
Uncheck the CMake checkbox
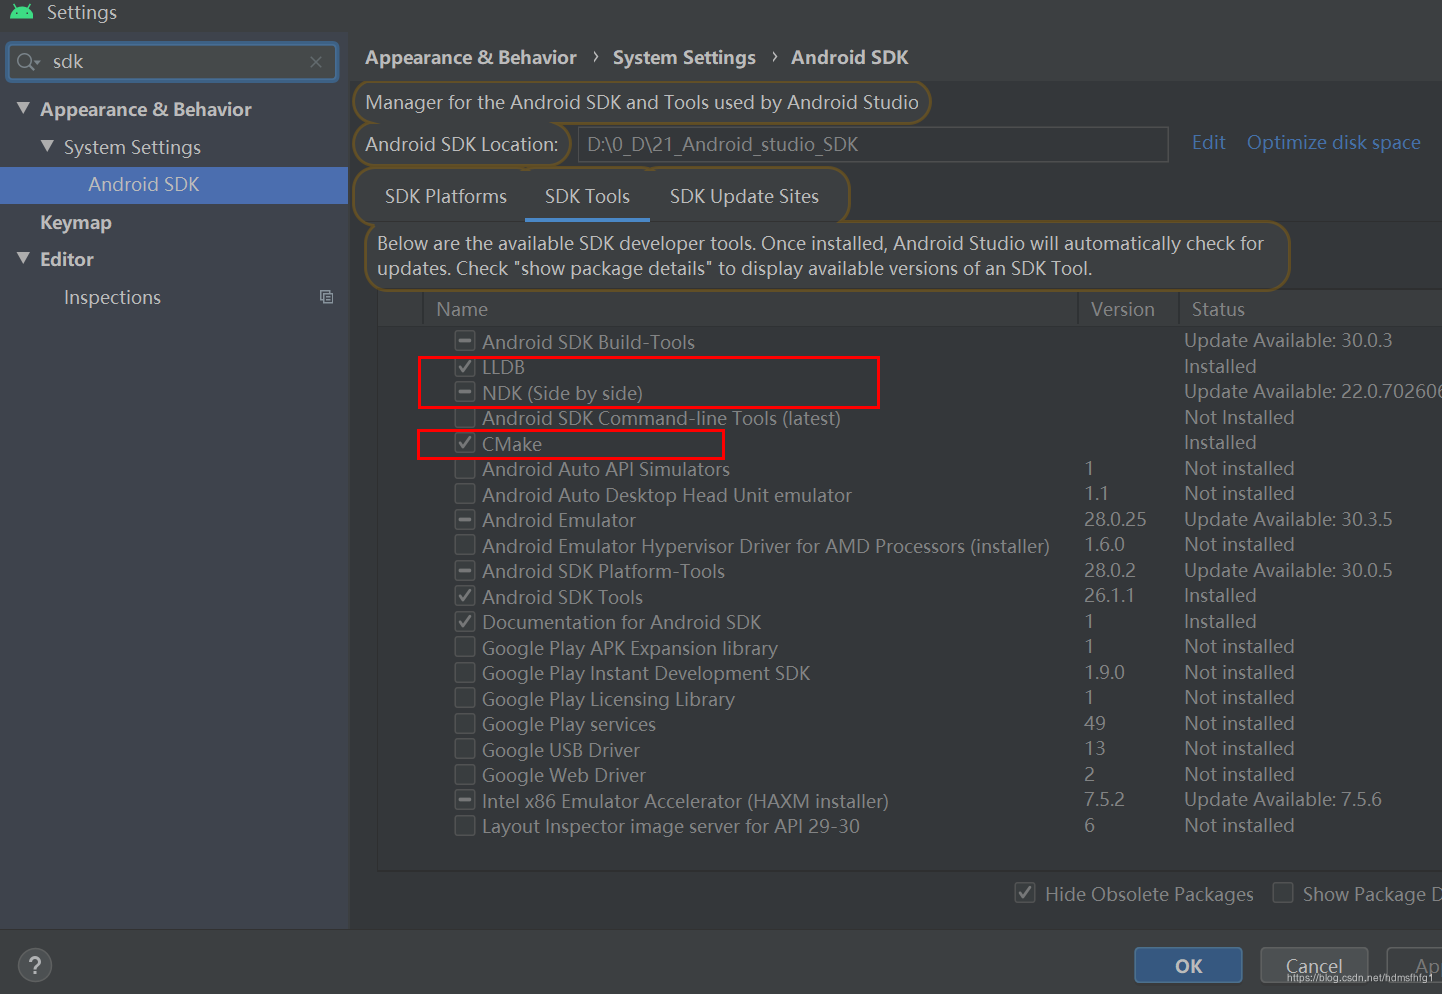click(465, 443)
